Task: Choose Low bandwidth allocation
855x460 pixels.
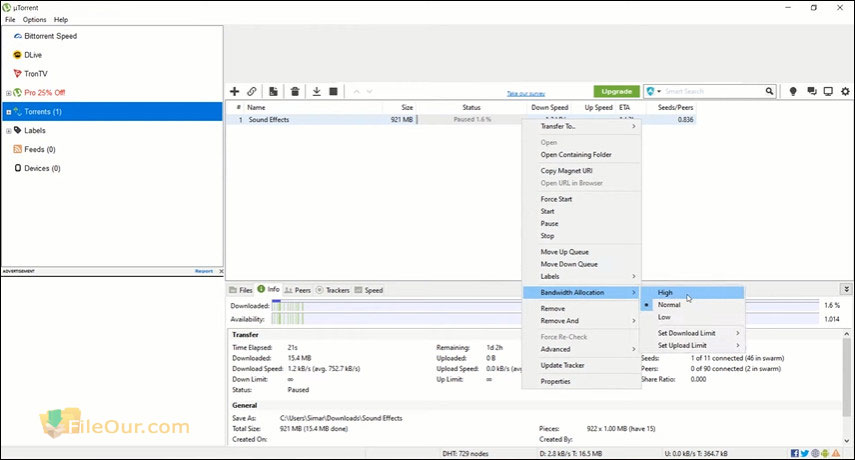Action: [664, 317]
